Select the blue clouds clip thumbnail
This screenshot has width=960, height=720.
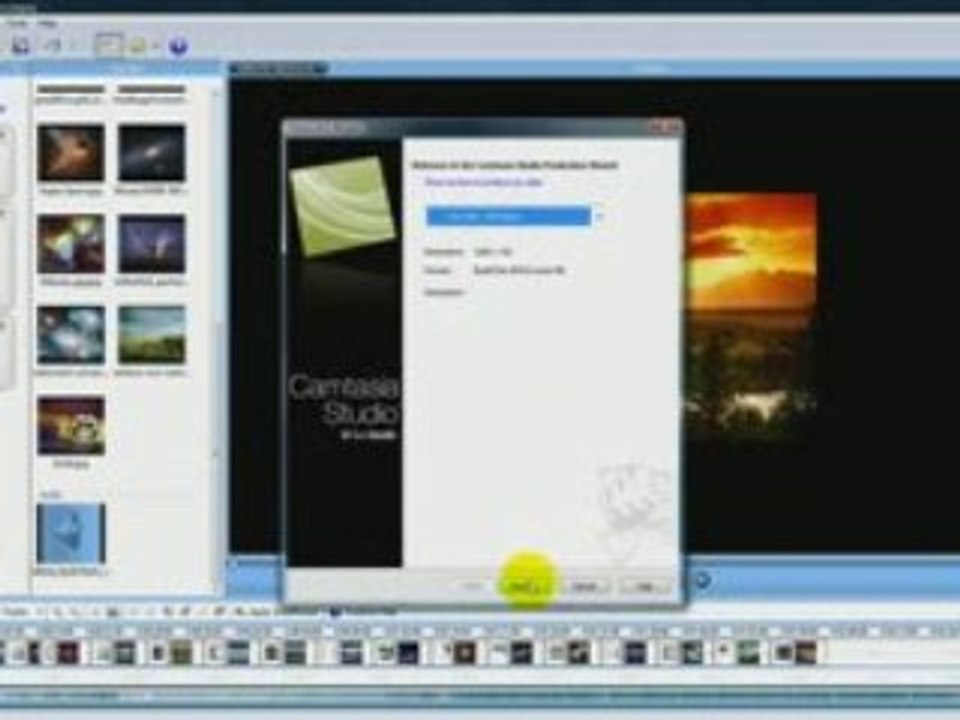(x=70, y=335)
